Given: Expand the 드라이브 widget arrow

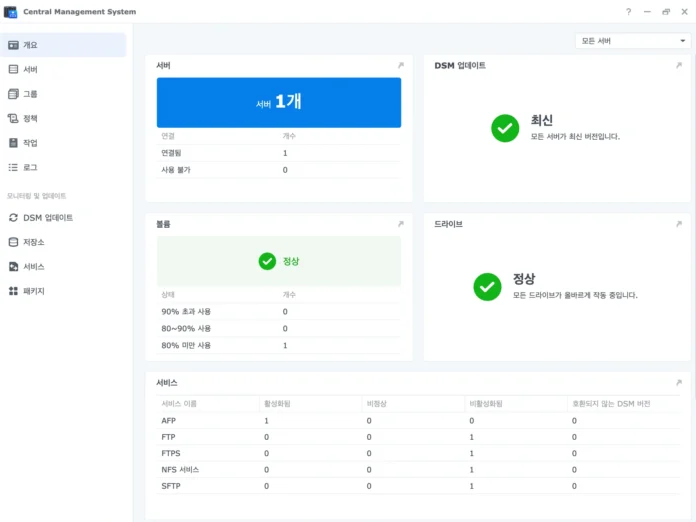Looking at the screenshot, I should point(678,224).
